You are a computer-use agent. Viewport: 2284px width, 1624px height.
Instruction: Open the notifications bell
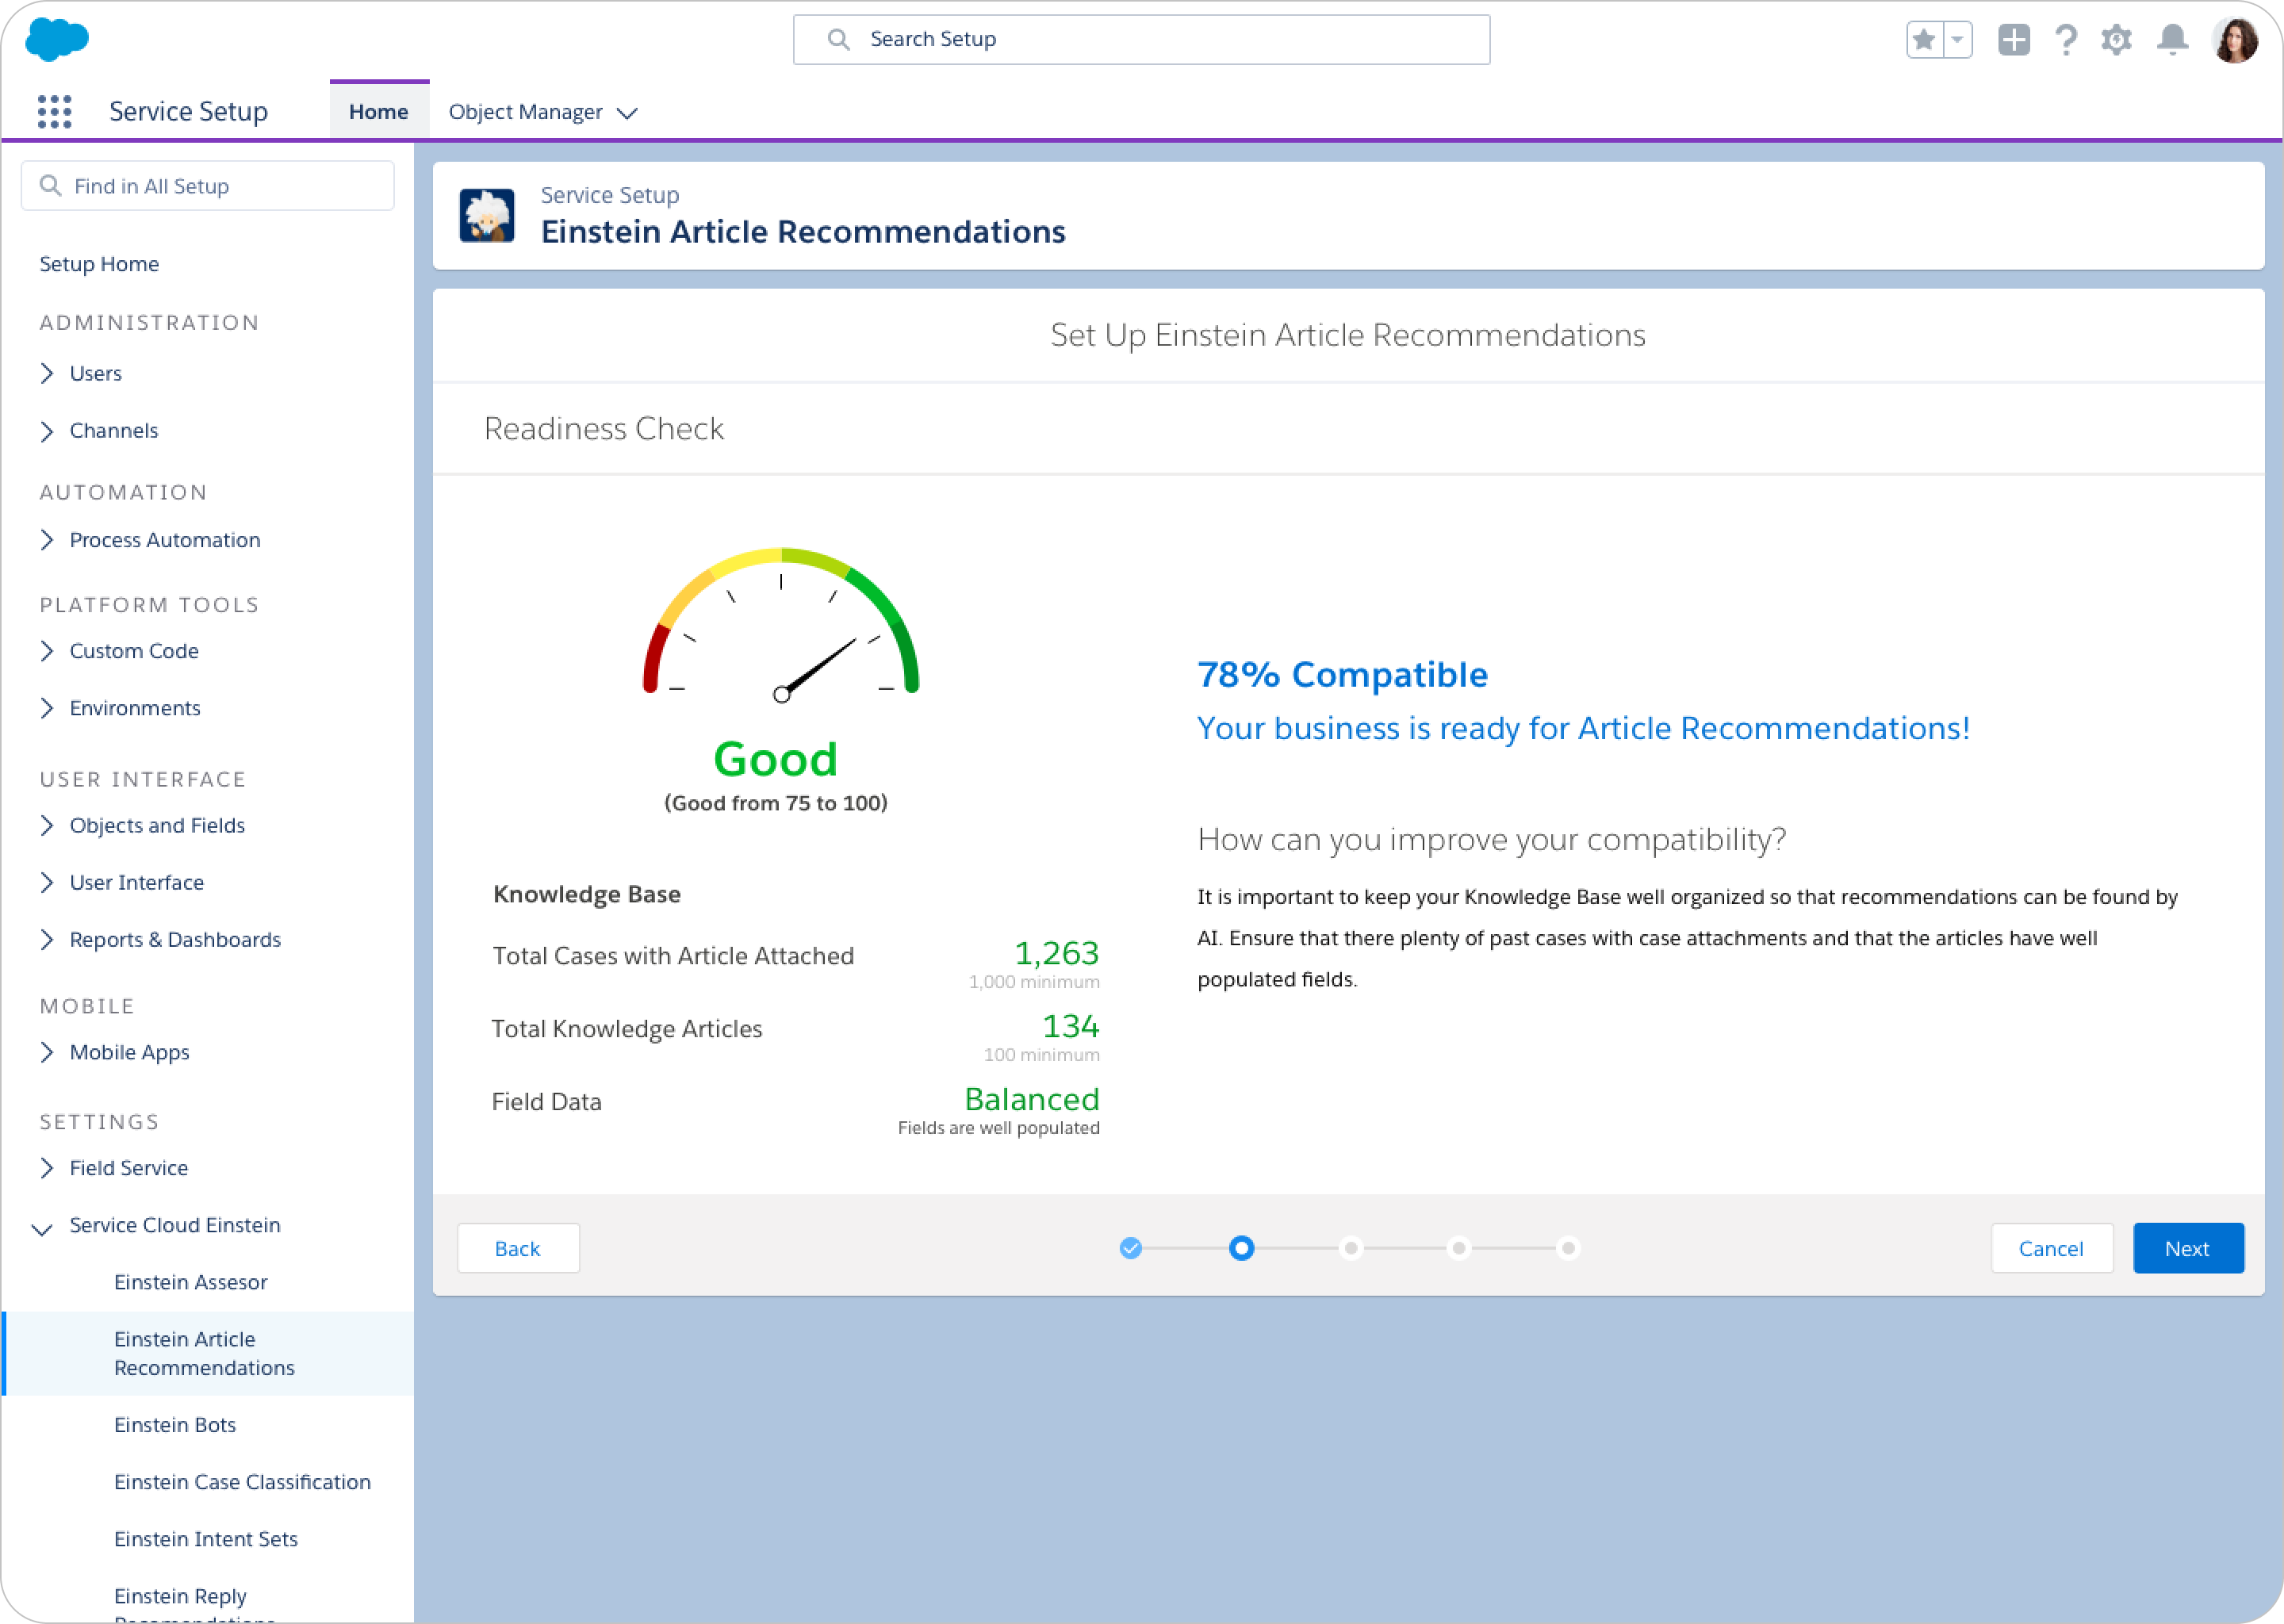point(2172,40)
